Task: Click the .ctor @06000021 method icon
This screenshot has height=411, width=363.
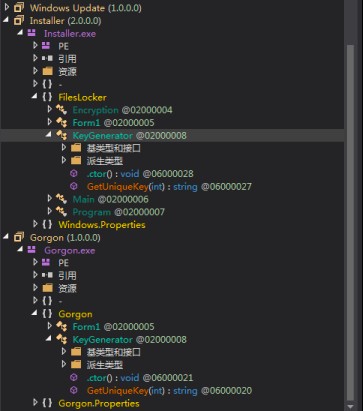Action: click(x=74, y=378)
